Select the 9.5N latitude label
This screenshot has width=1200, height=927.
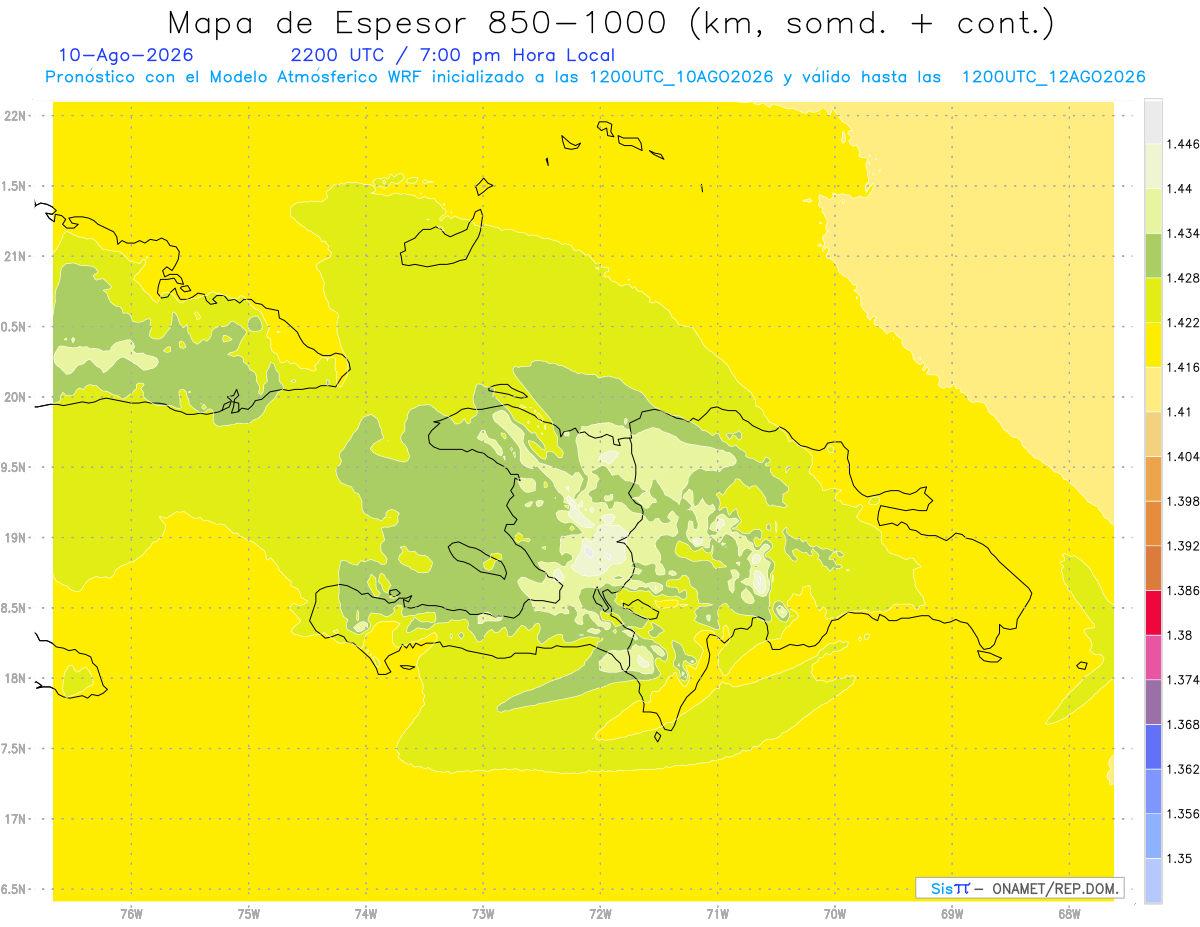coord(15,467)
